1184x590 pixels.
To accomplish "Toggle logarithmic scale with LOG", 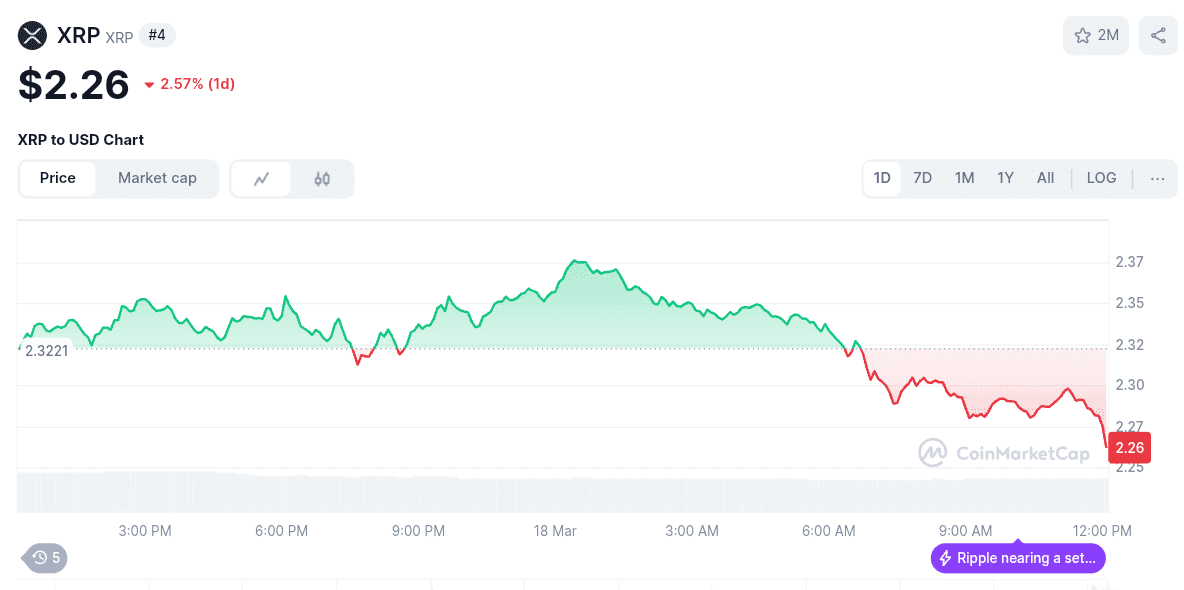I will pos(1101,178).
